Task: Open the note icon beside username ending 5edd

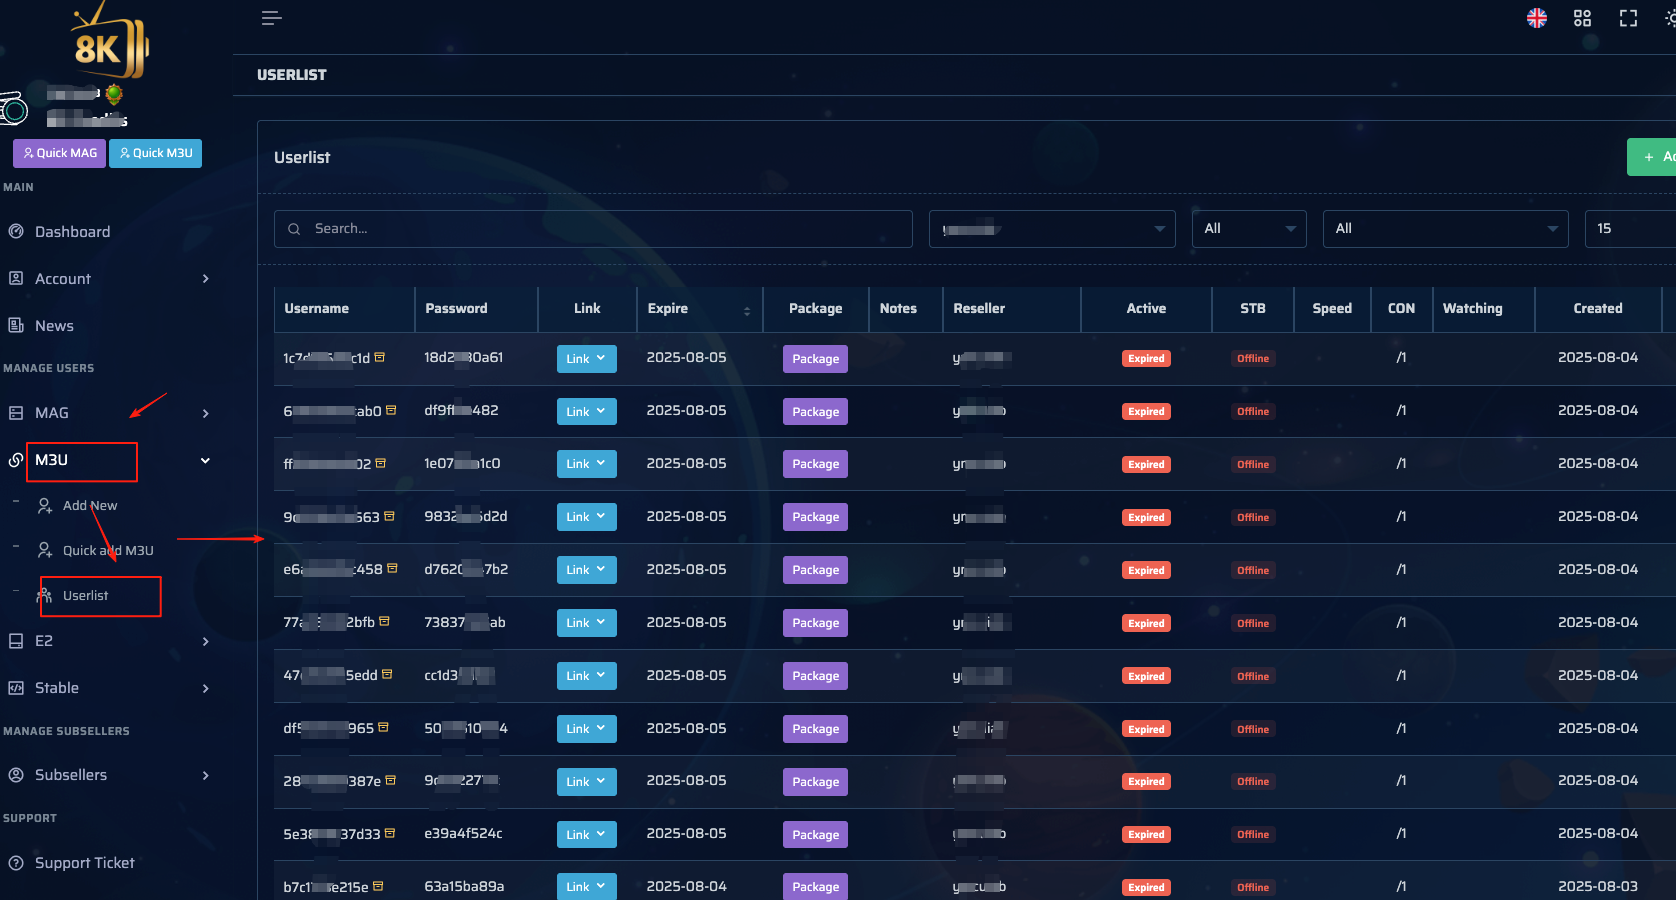Action: click(x=387, y=674)
